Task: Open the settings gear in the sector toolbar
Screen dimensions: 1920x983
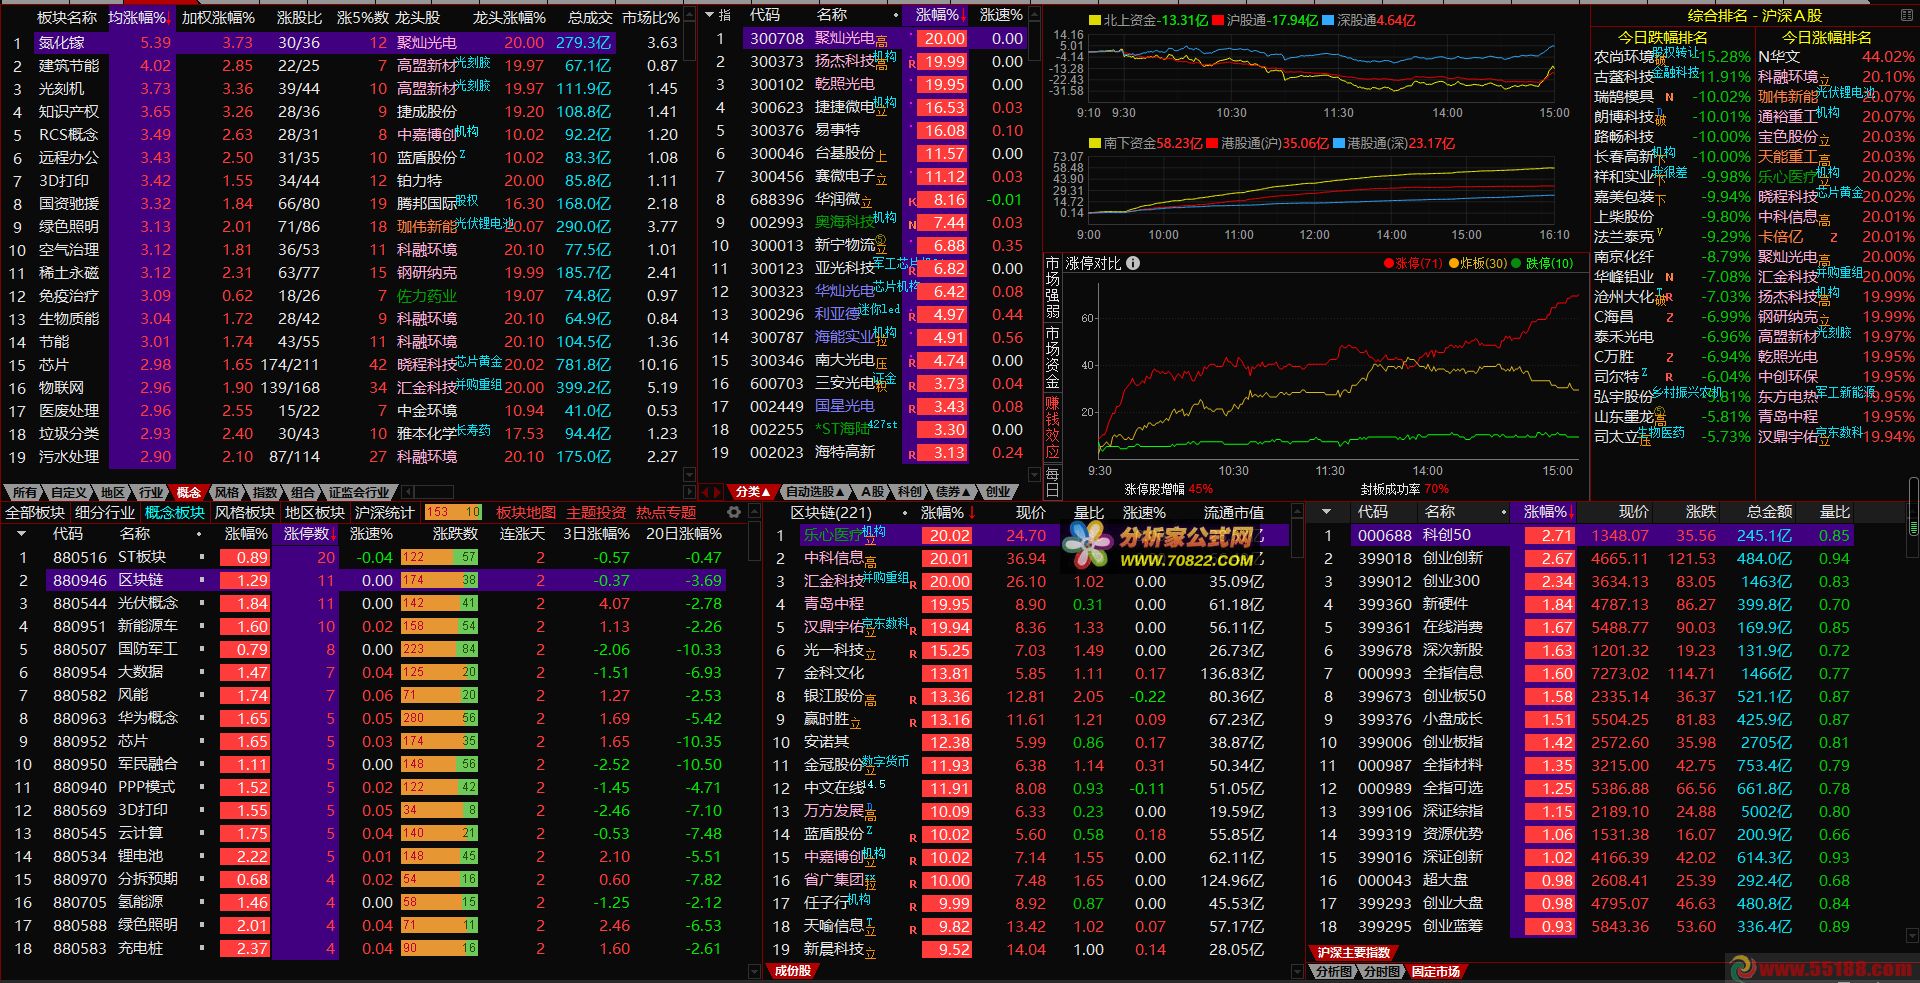Action: (x=734, y=512)
